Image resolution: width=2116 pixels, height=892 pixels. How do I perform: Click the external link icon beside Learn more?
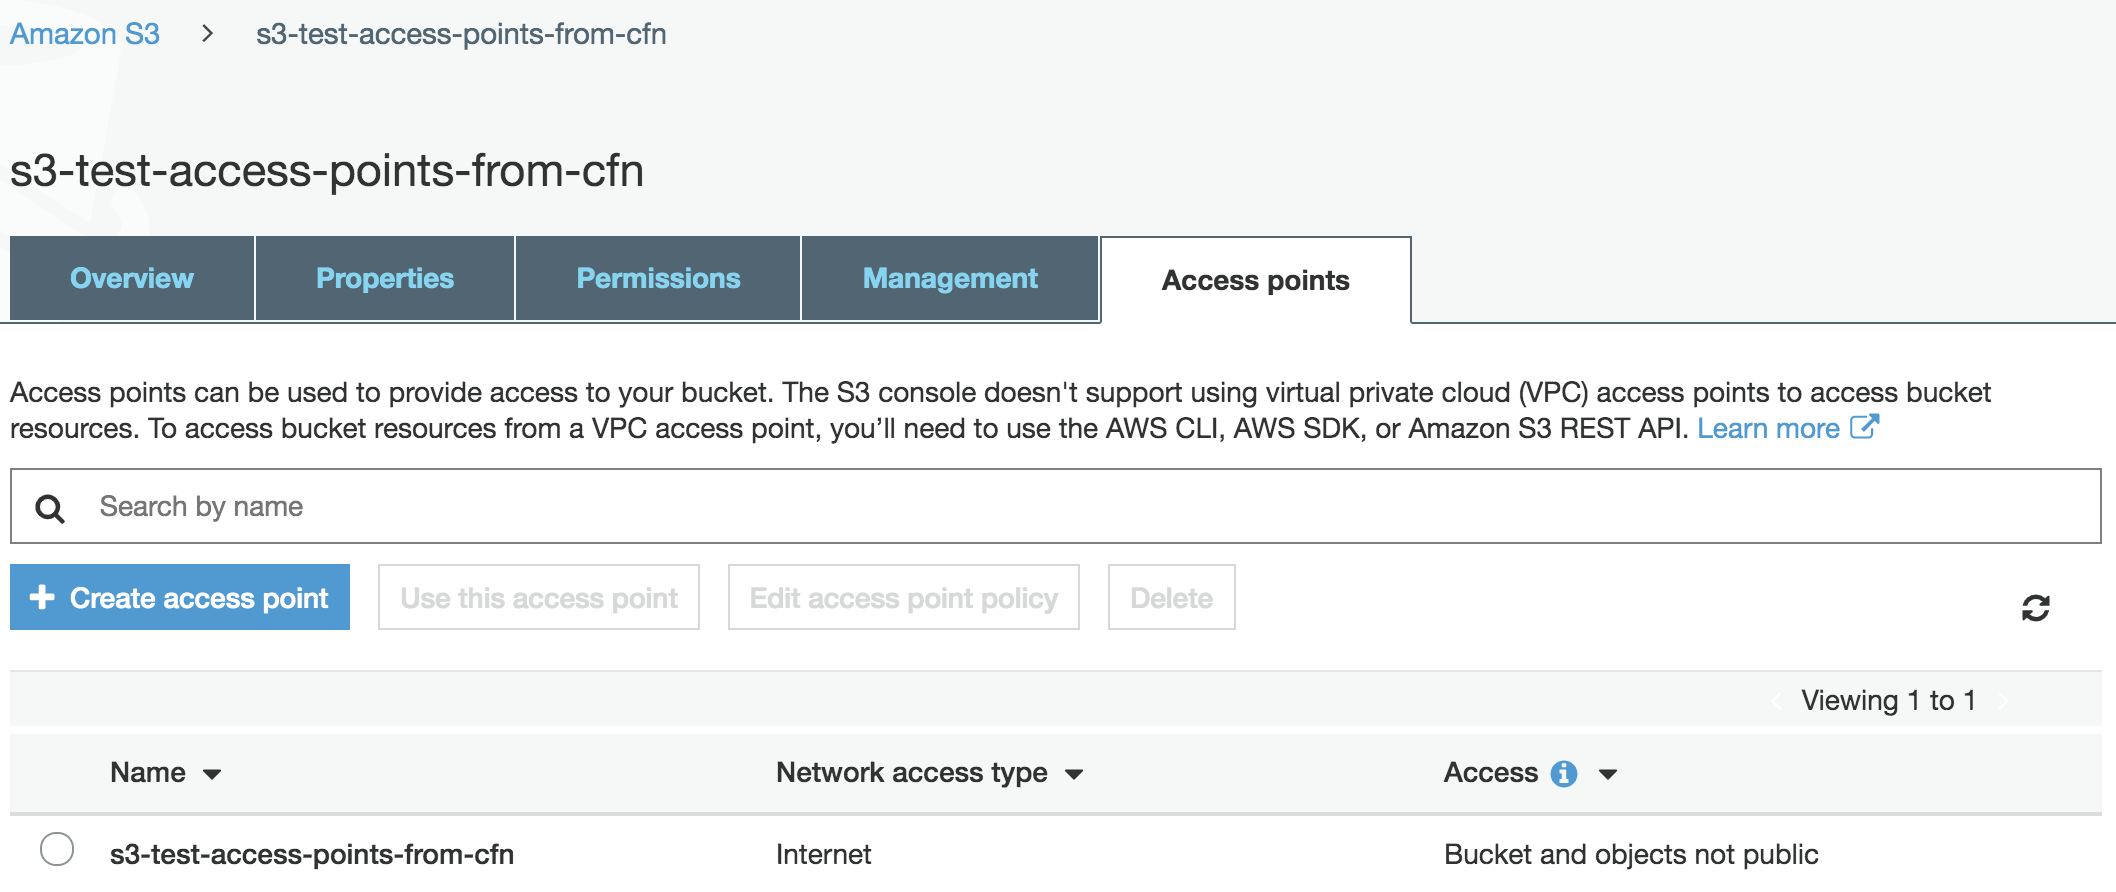click(x=1865, y=427)
